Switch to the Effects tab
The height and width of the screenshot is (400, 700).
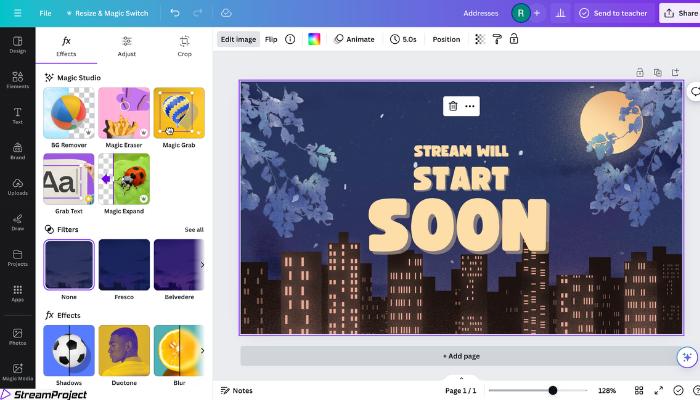pos(66,46)
